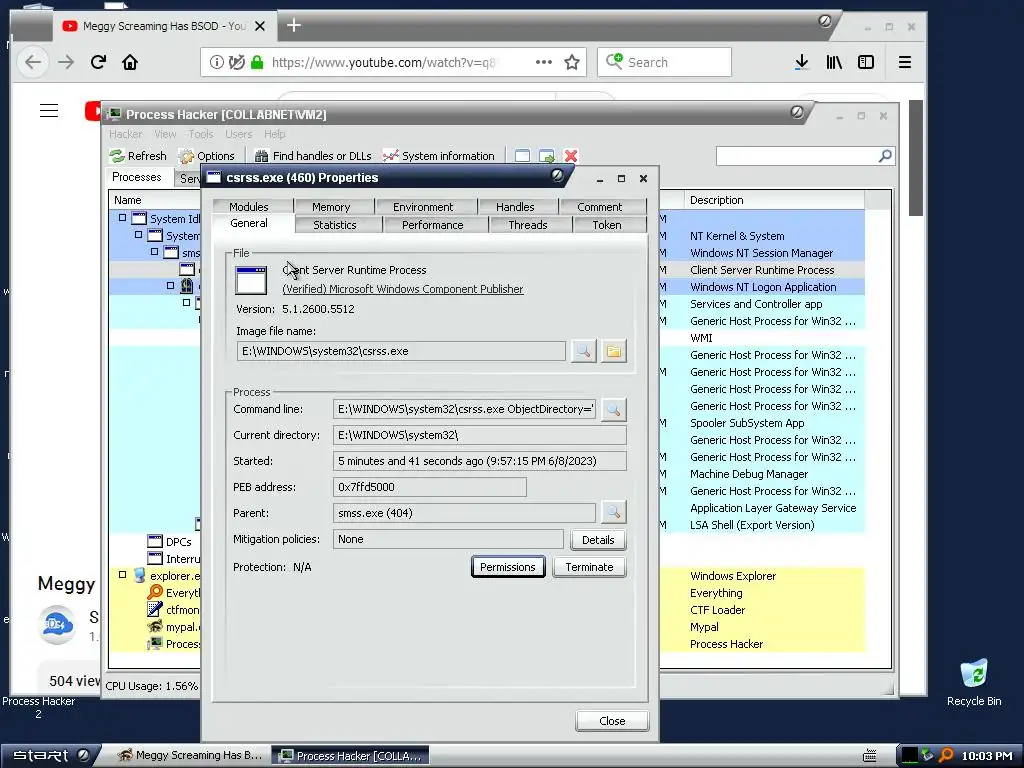
Task: Focus the Image file name field
Action: coord(401,351)
